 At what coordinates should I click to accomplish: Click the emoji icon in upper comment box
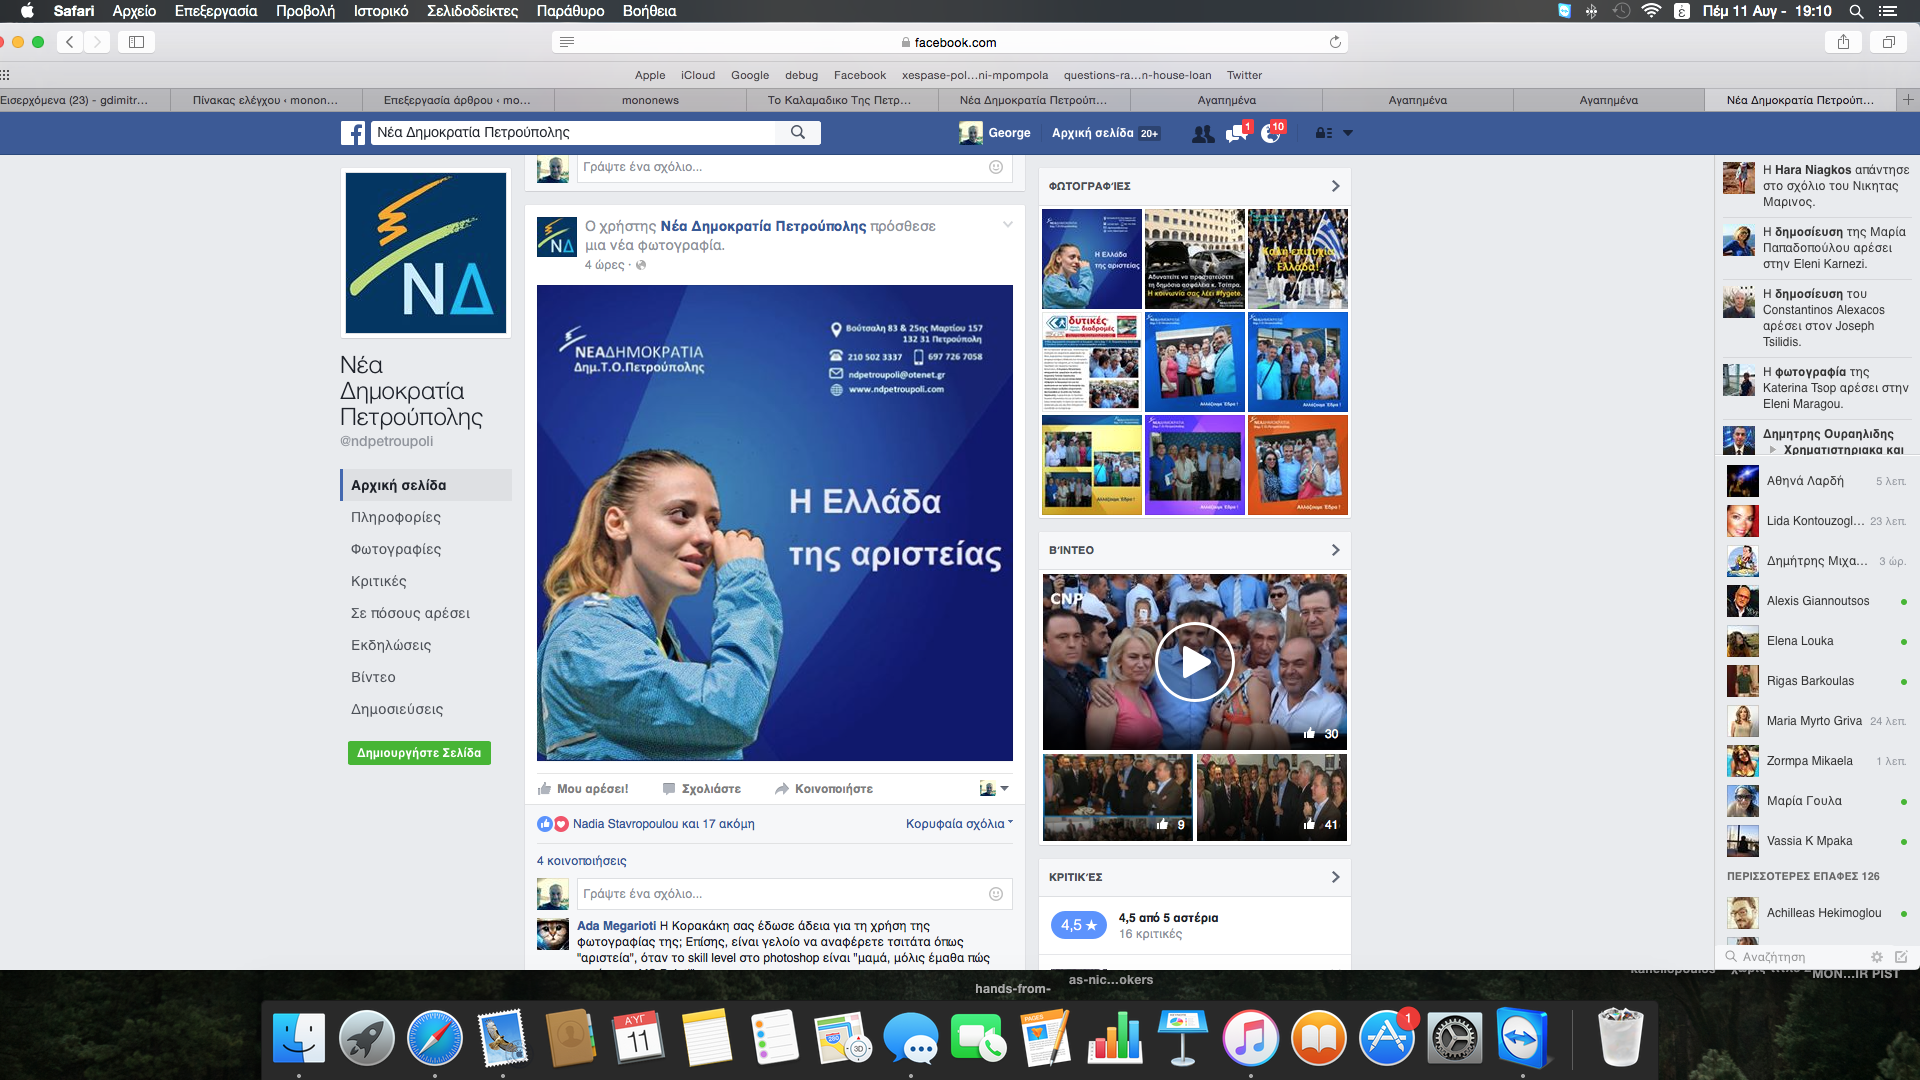point(996,167)
